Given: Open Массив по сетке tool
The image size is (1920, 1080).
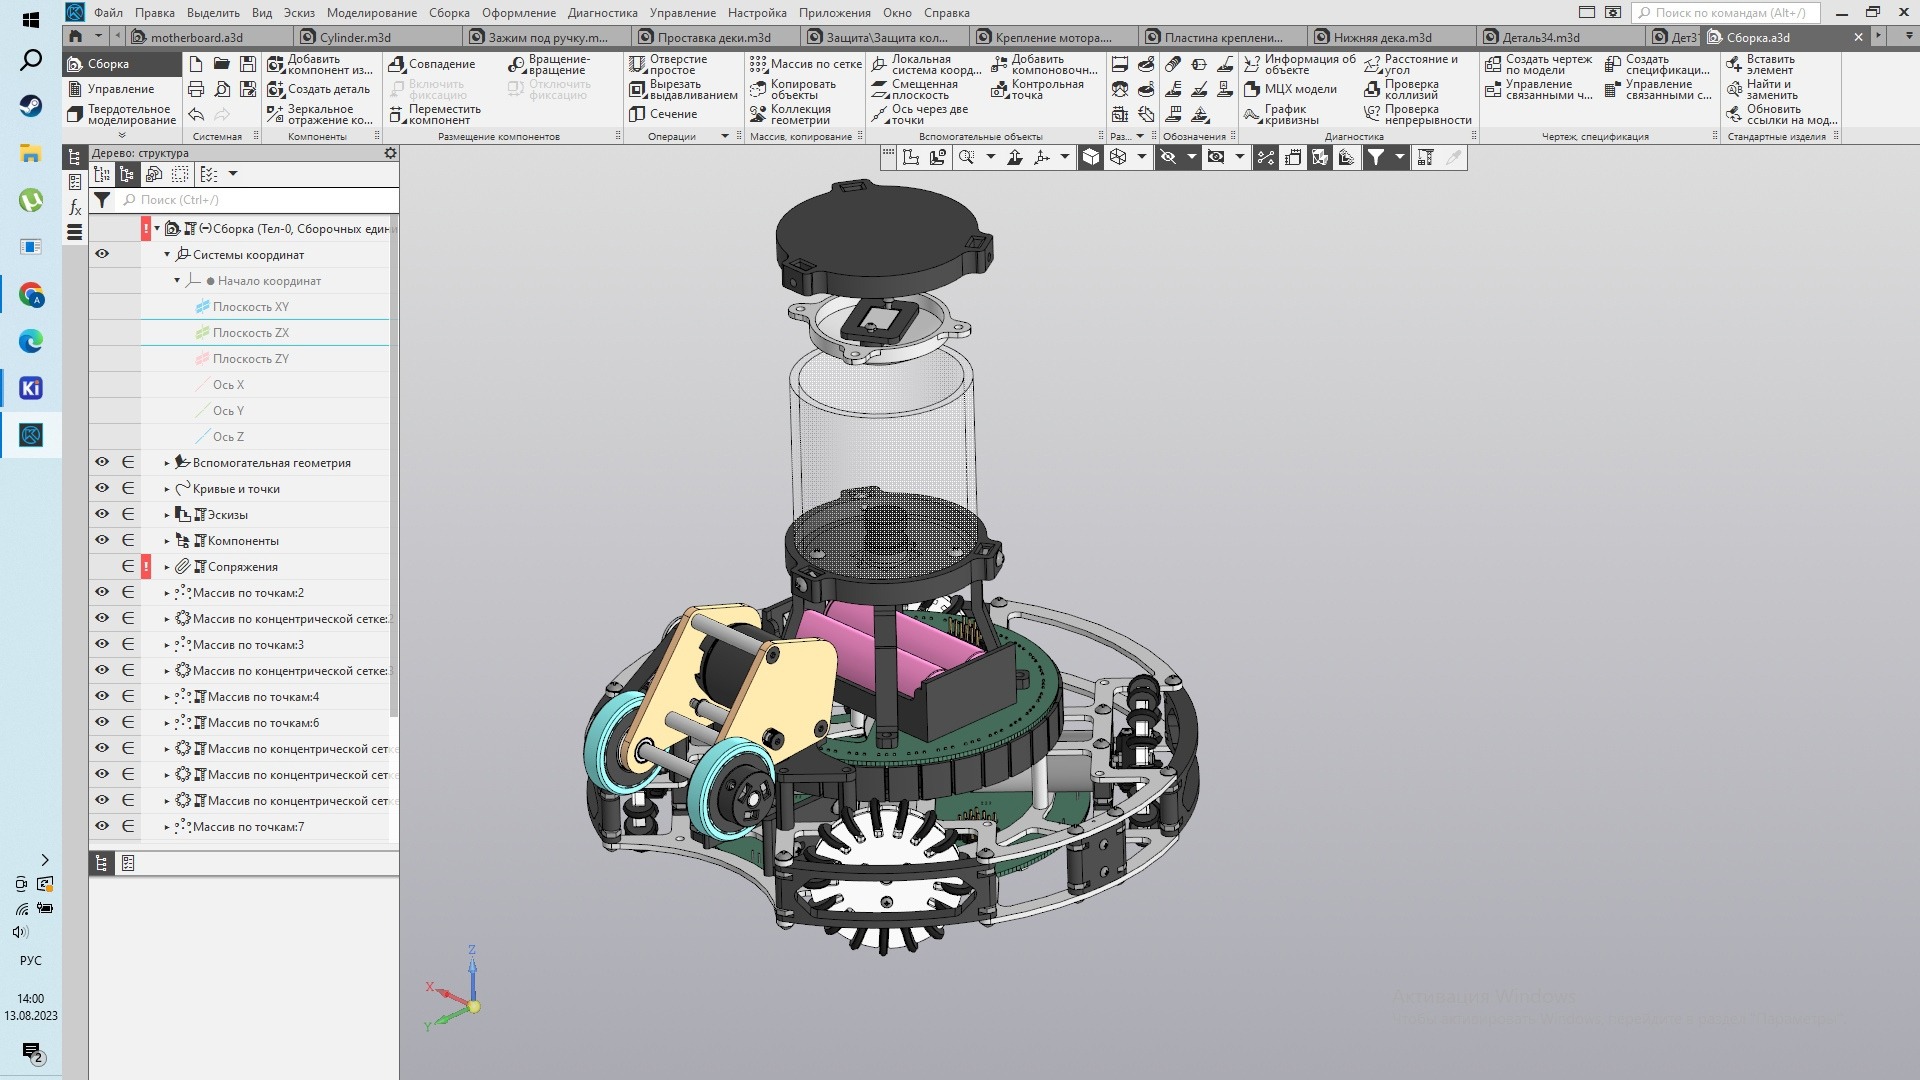Looking at the screenshot, I should coord(806,64).
